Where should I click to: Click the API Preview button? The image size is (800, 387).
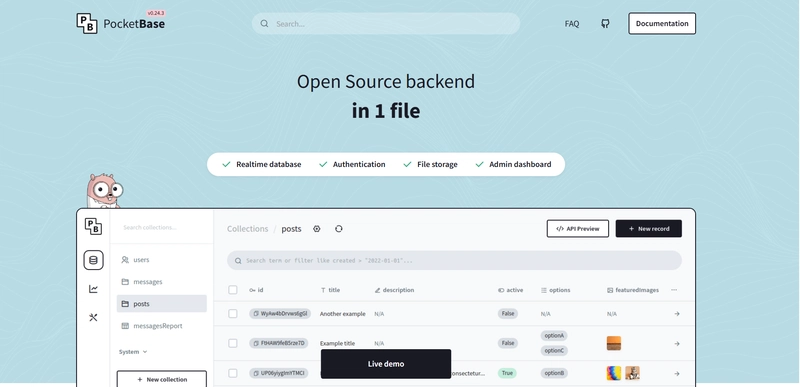tap(578, 229)
